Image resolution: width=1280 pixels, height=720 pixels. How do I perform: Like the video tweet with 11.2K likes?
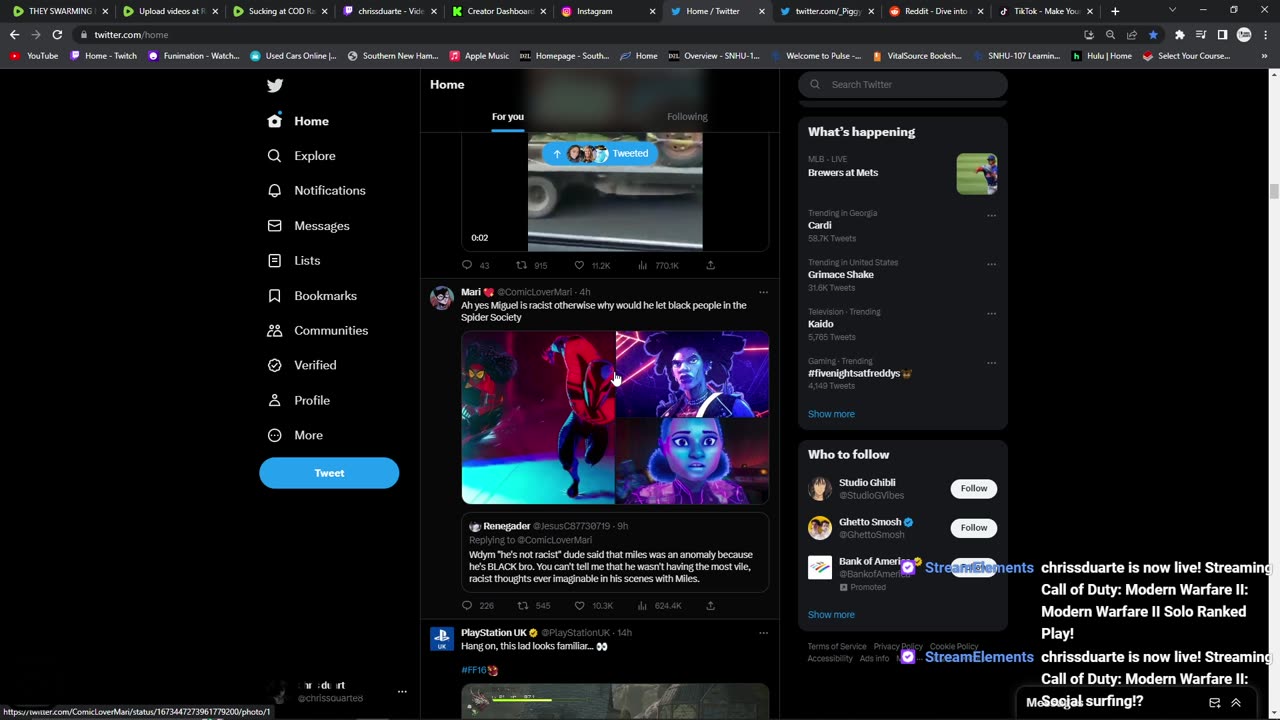coord(579,266)
